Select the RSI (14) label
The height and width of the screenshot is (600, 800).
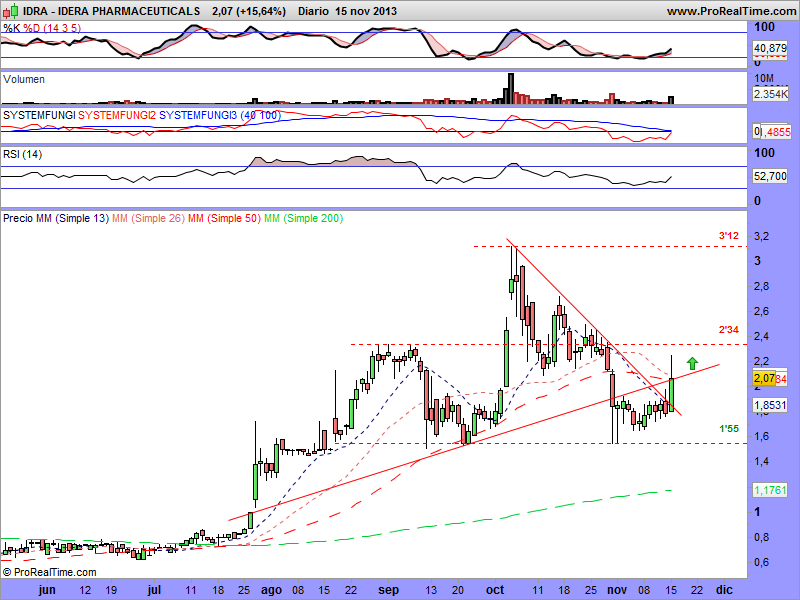(x=22, y=154)
